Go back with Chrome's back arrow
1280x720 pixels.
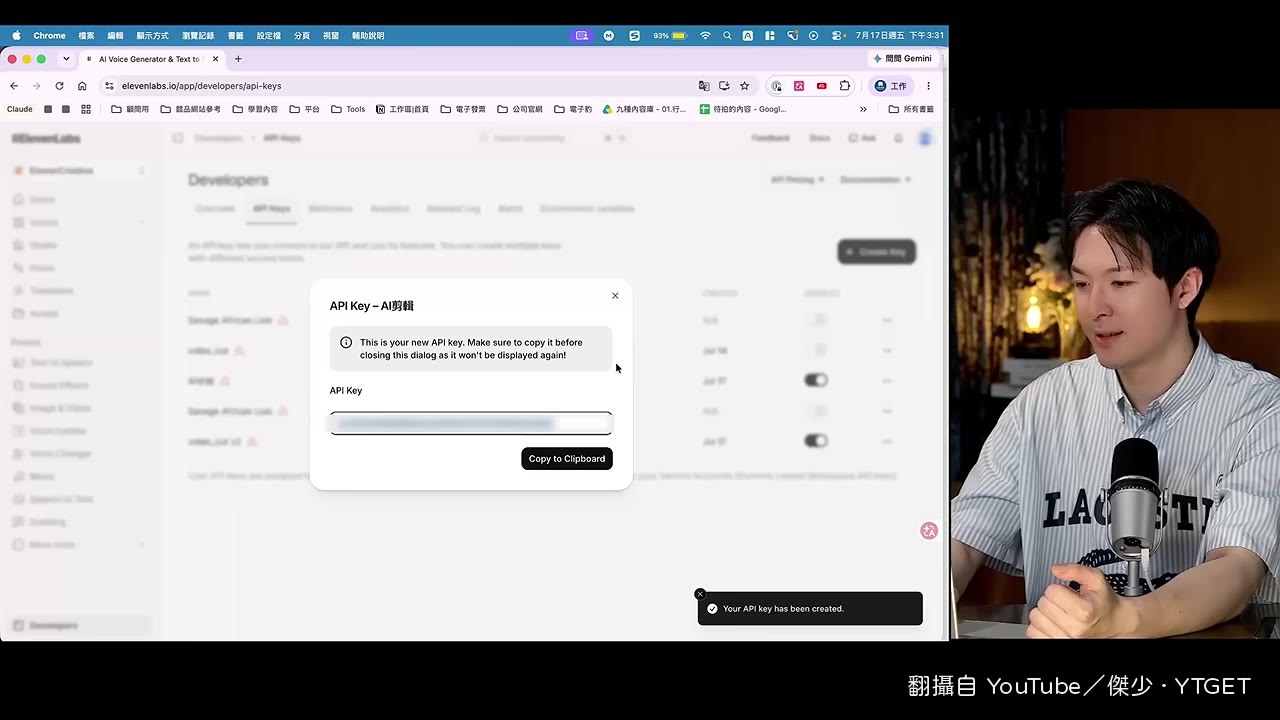tap(14, 86)
